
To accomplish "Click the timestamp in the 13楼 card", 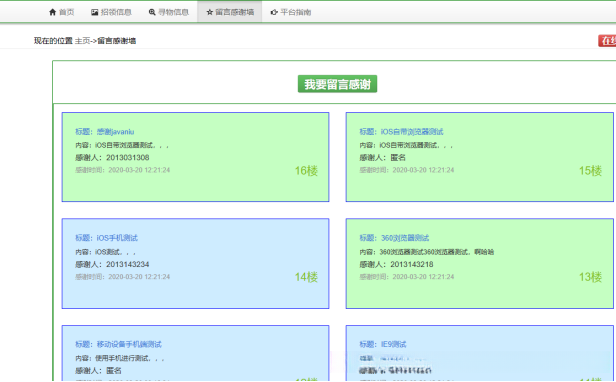I will (x=423, y=277).
